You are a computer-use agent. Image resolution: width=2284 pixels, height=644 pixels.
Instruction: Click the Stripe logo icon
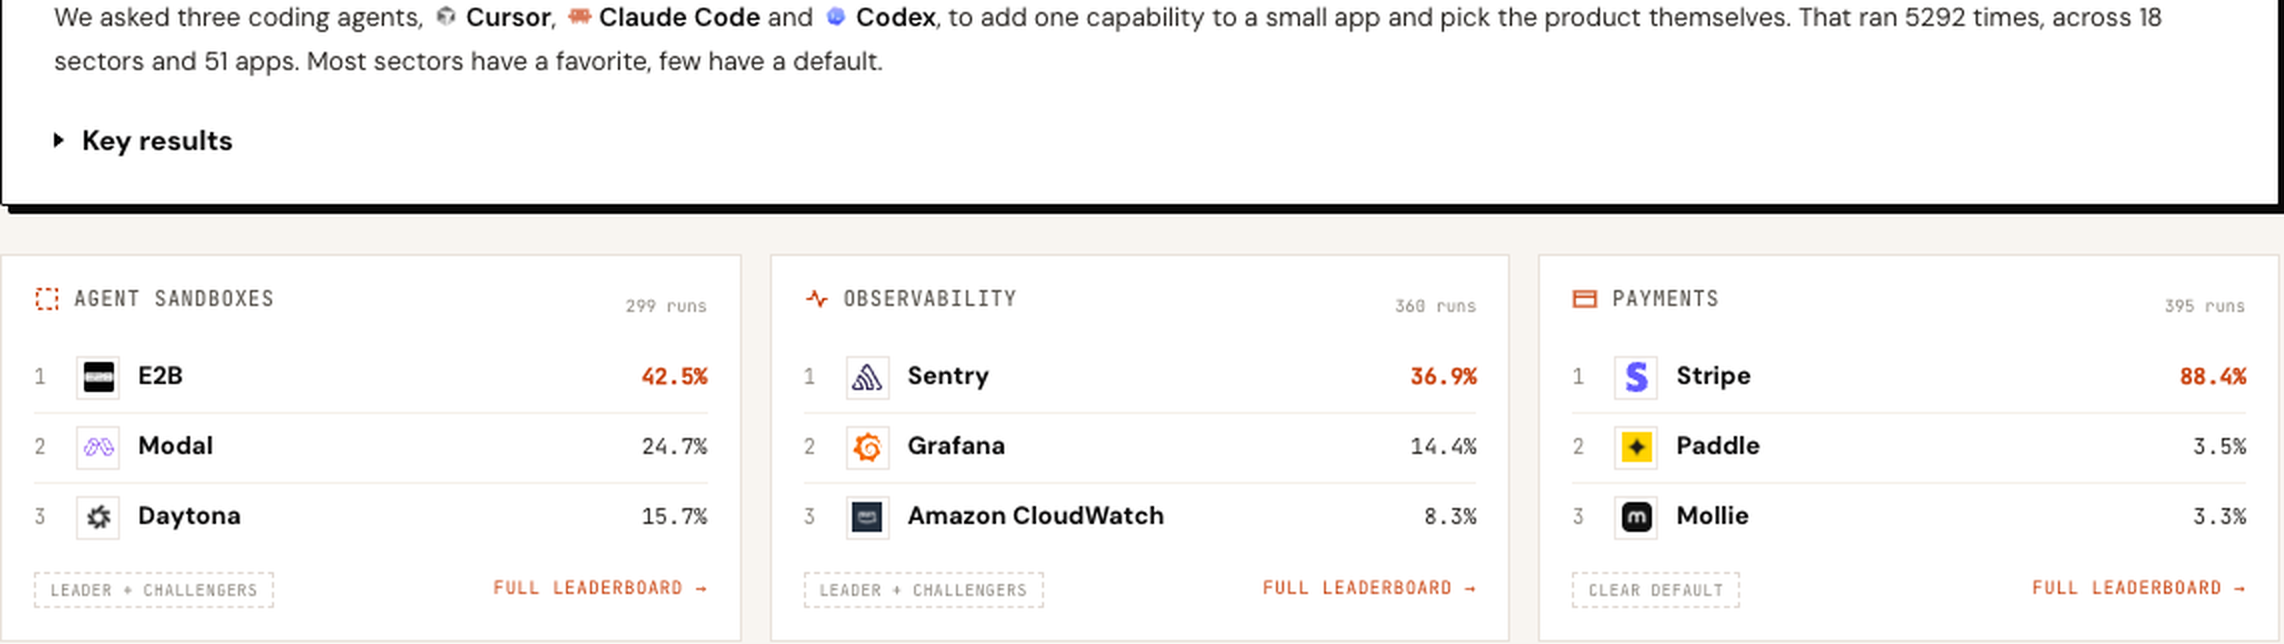(1636, 377)
